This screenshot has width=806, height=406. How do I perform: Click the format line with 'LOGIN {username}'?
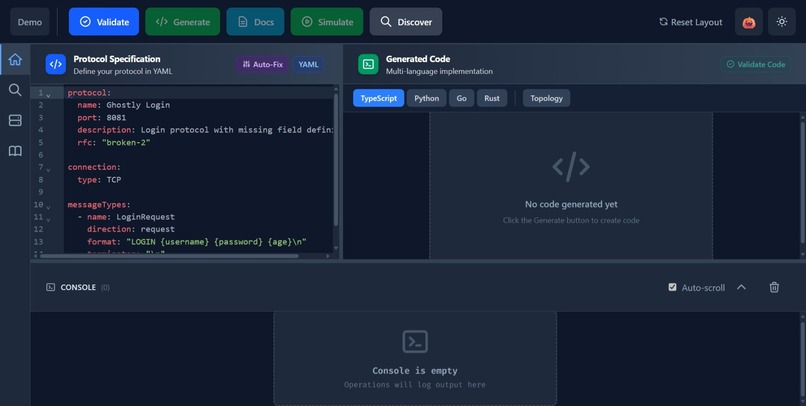click(x=196, y=242)
